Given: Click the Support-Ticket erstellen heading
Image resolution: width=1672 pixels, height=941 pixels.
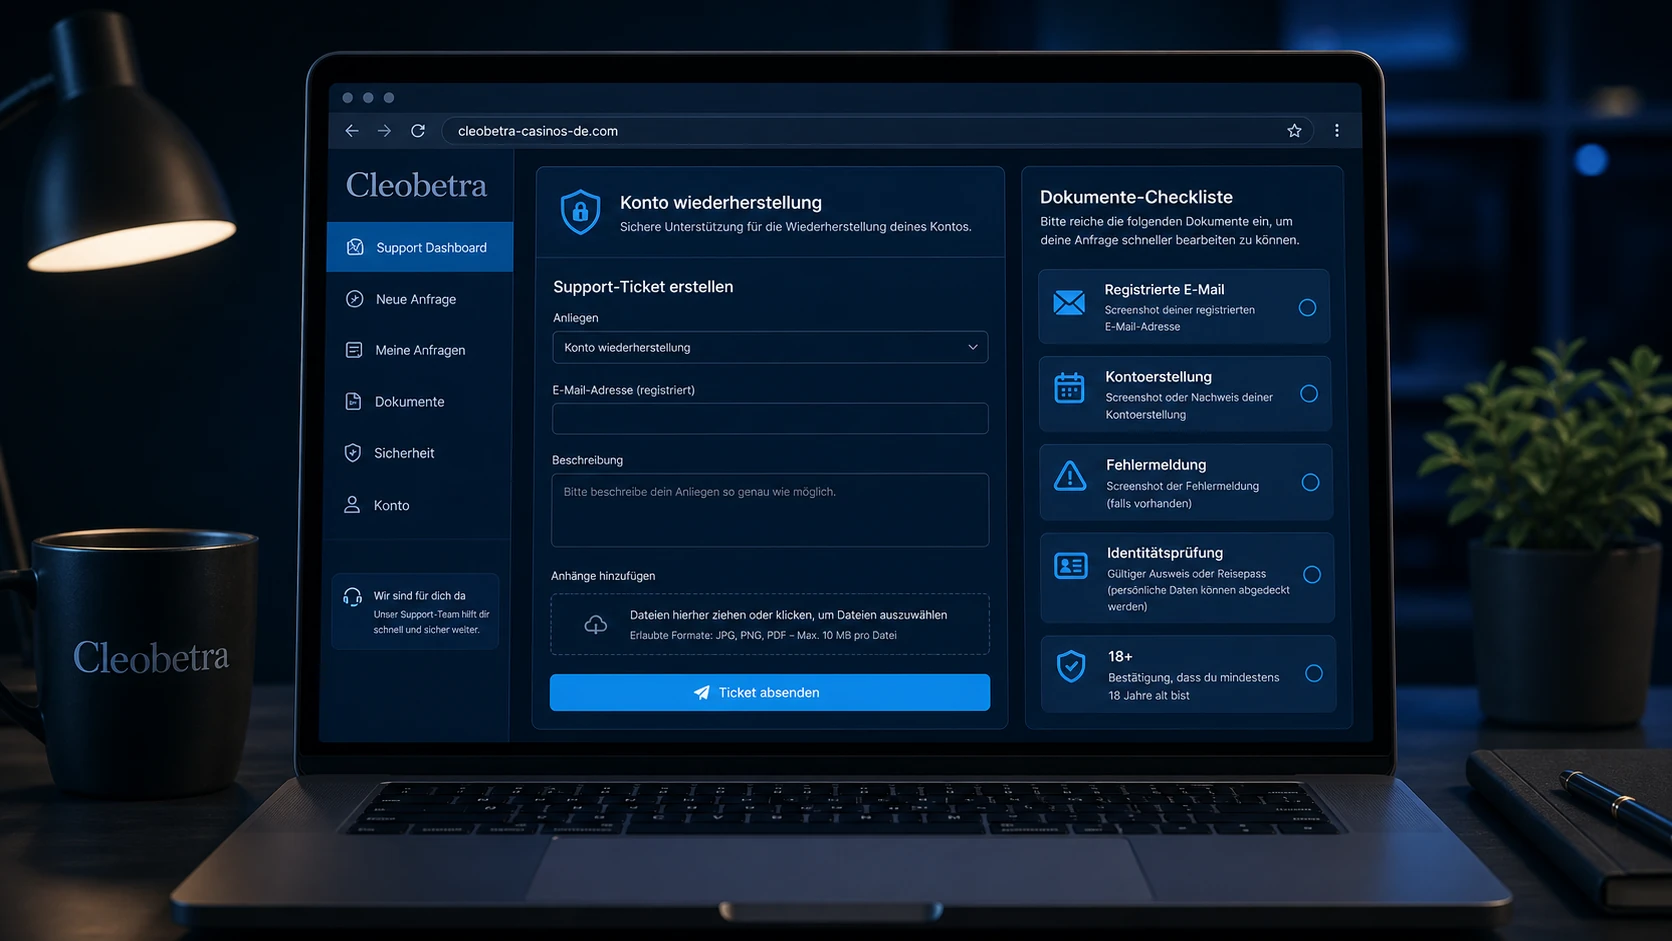Looking at the screenshot, I should pos(643,287).
